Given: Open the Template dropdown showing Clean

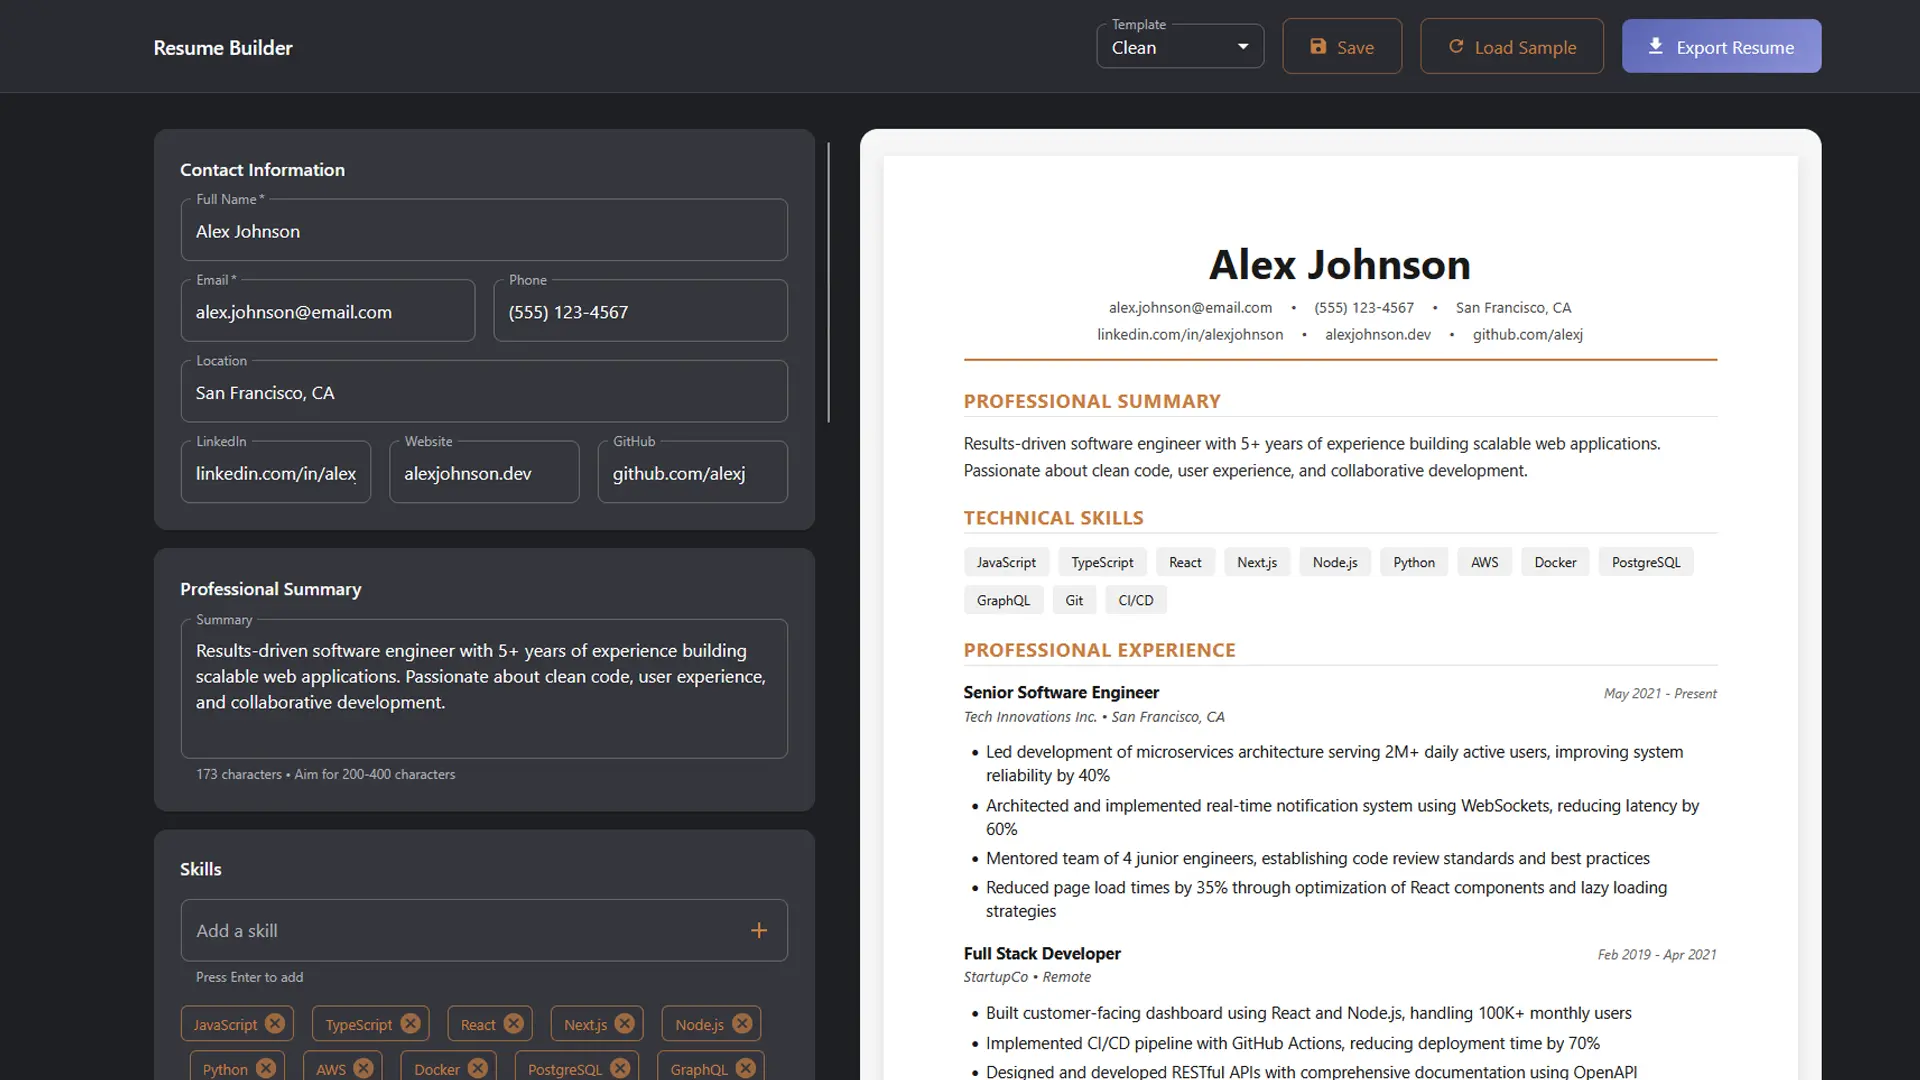Looking at the screenshot, I should click(x=1180, y=46).
